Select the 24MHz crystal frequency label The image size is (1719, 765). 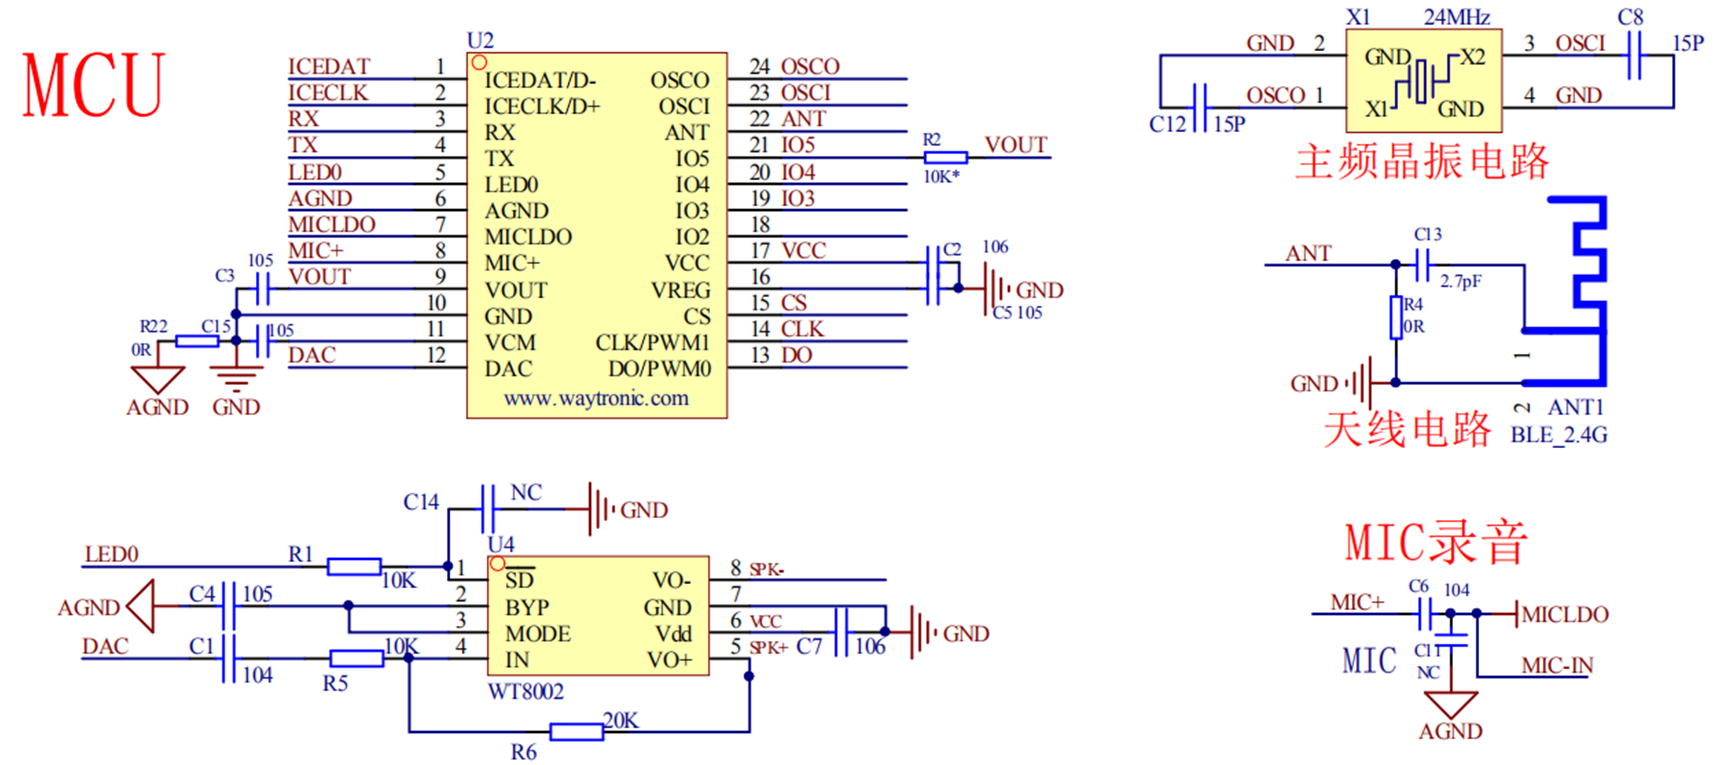(x=1457, y=17)
